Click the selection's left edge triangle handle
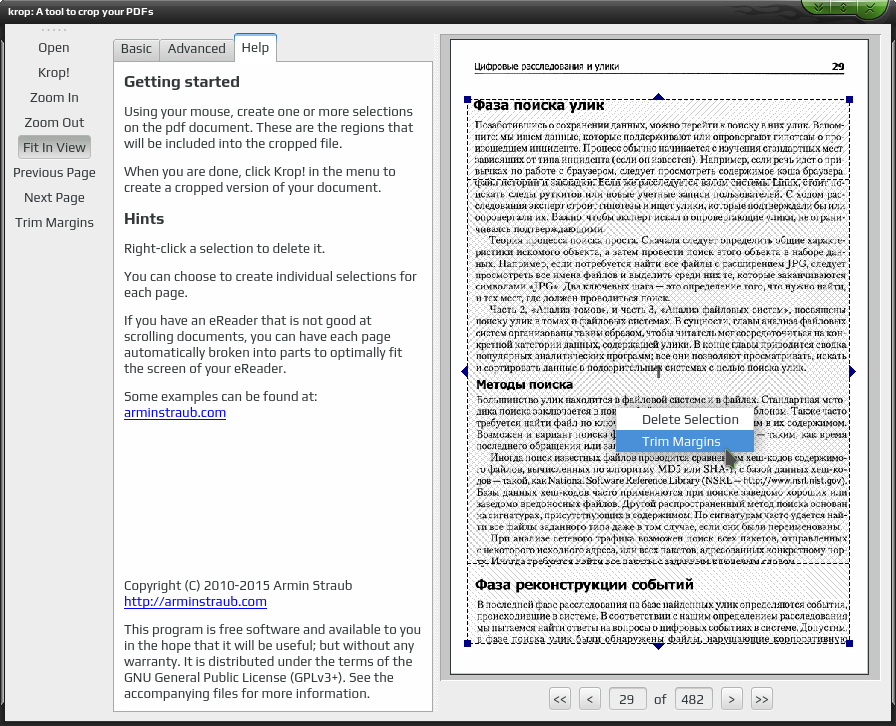The height and width of the screenshot is (726, 896). (465, 372)
